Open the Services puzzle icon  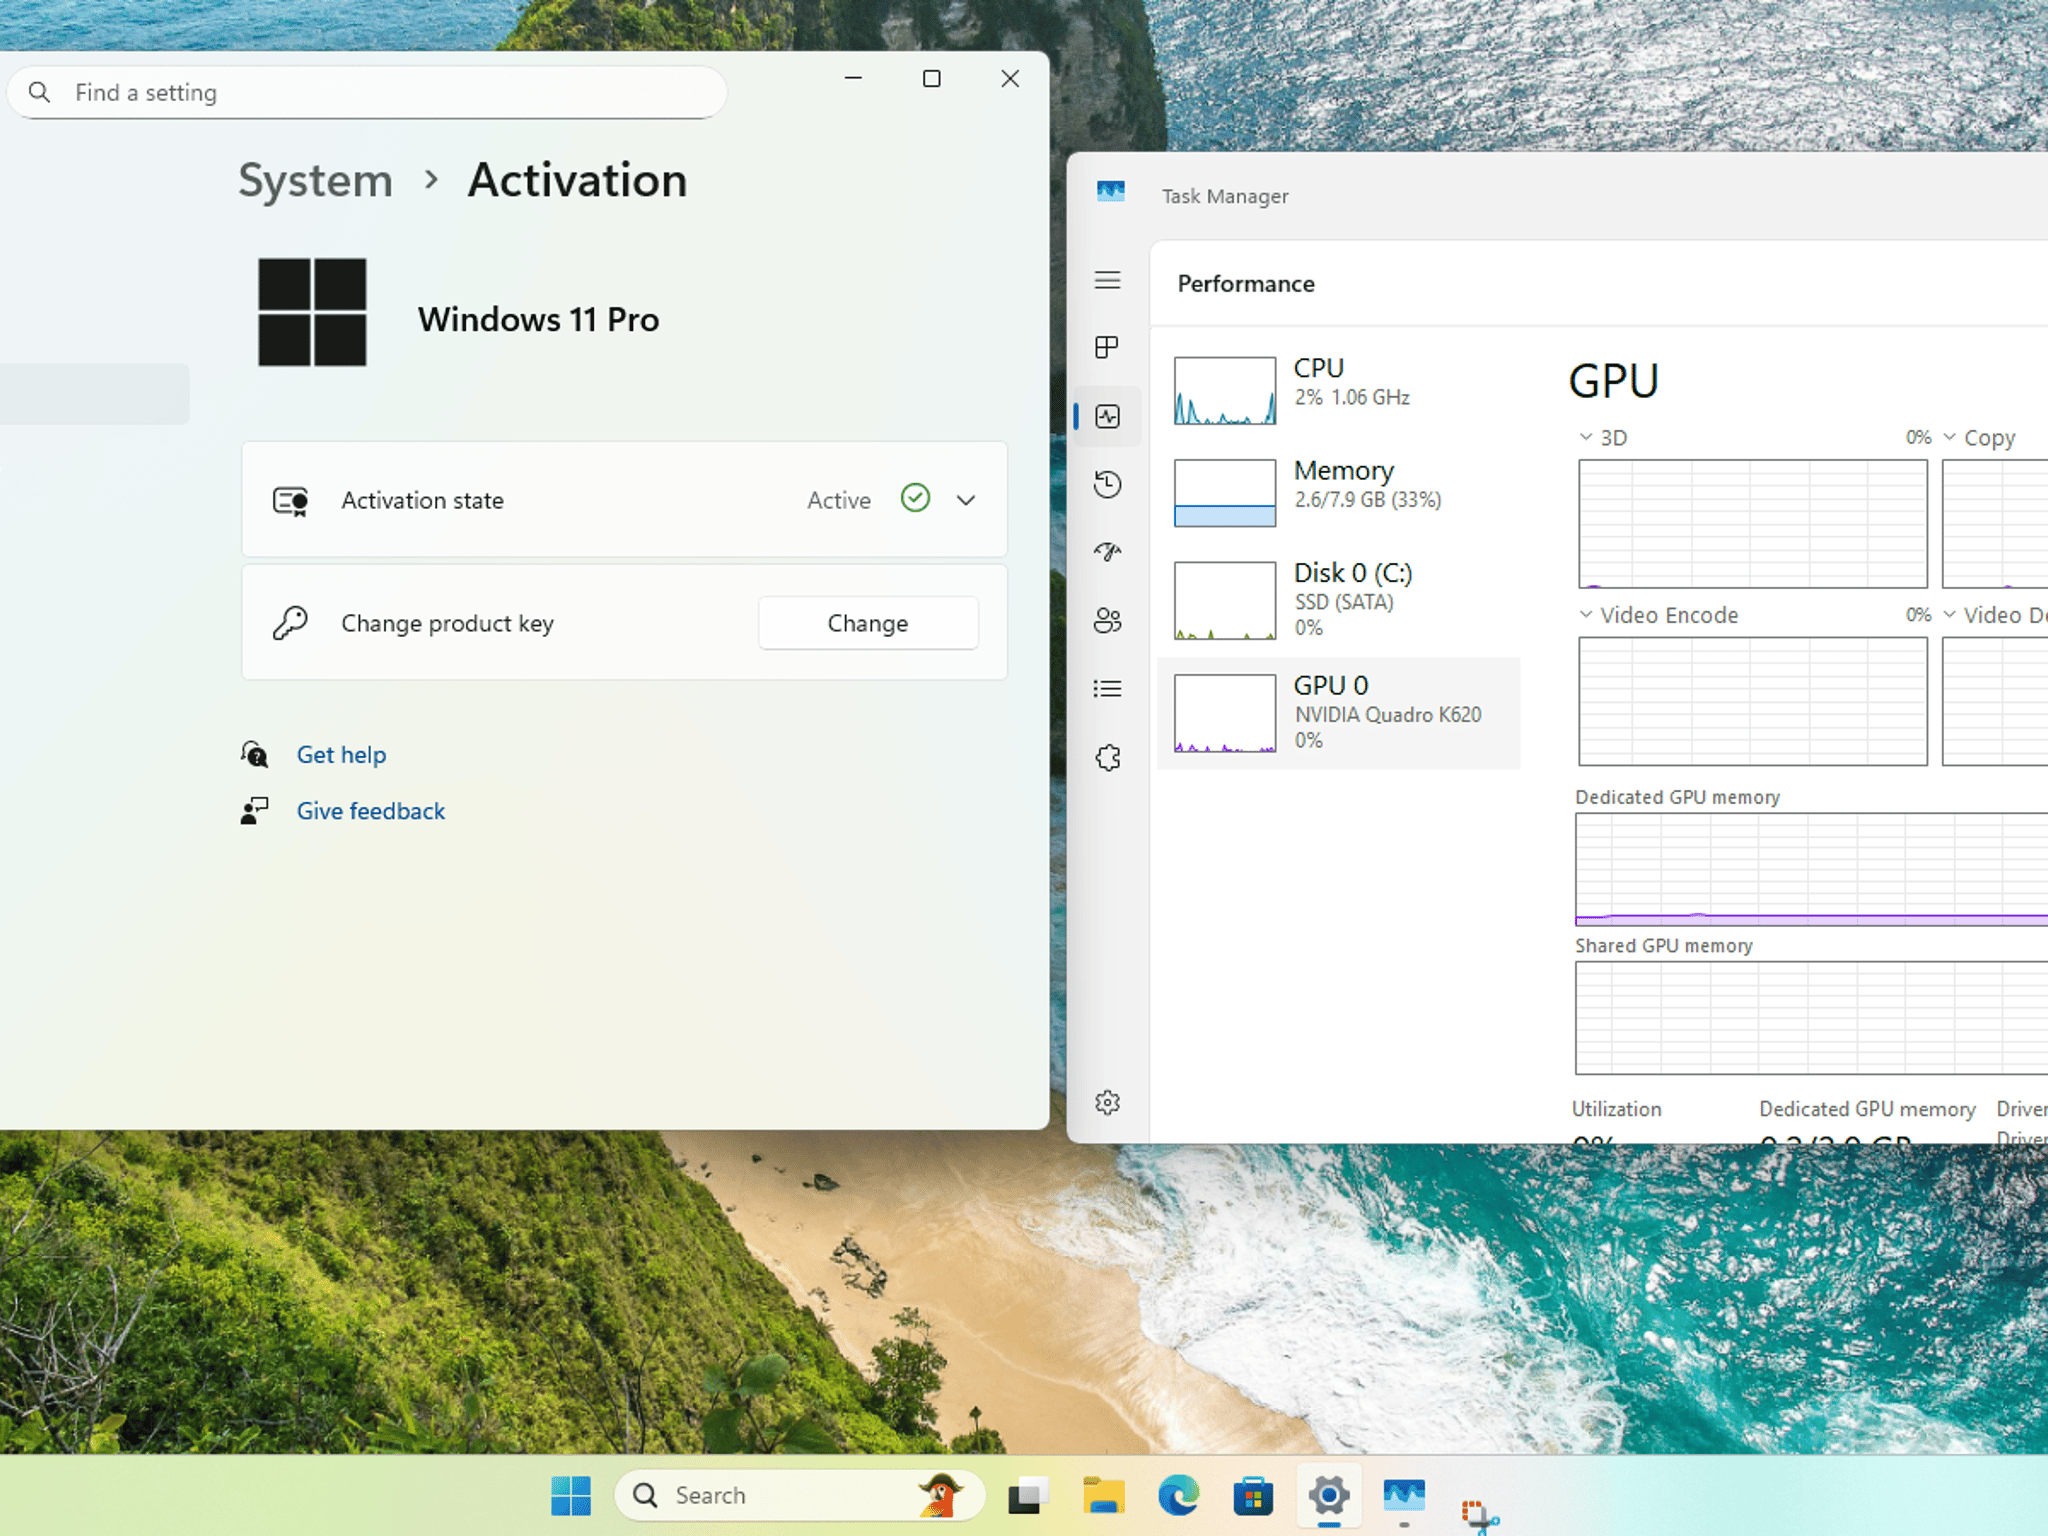tap(1107, 757)
